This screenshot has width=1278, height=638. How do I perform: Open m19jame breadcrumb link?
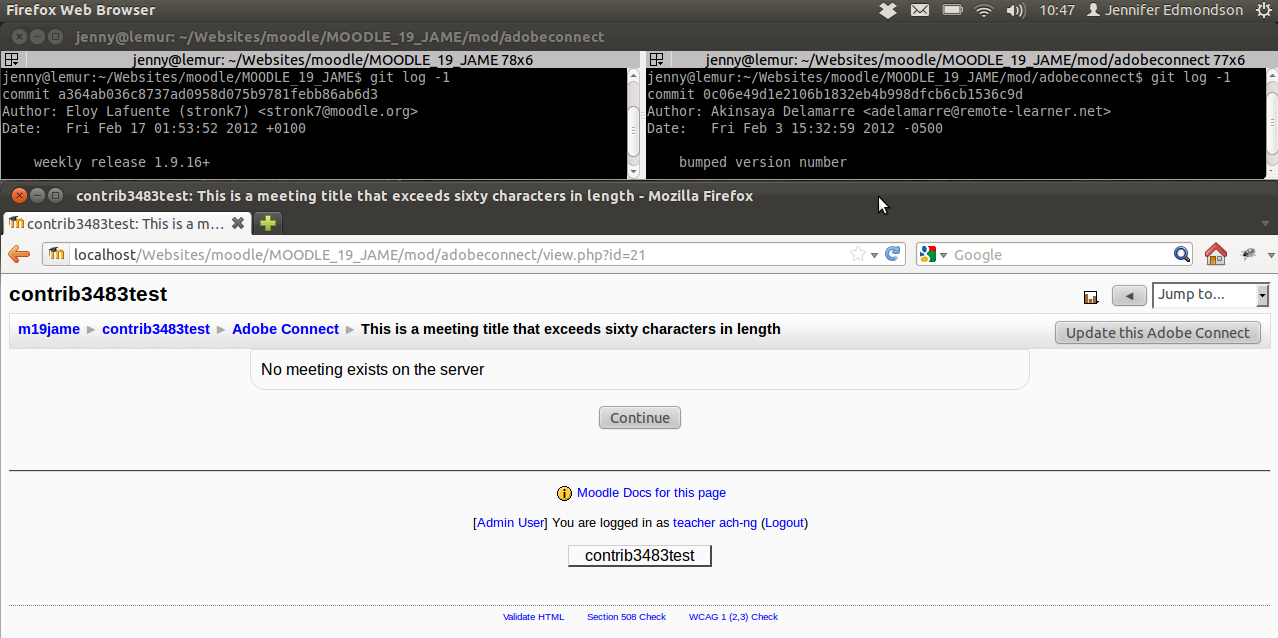(49, 329)
